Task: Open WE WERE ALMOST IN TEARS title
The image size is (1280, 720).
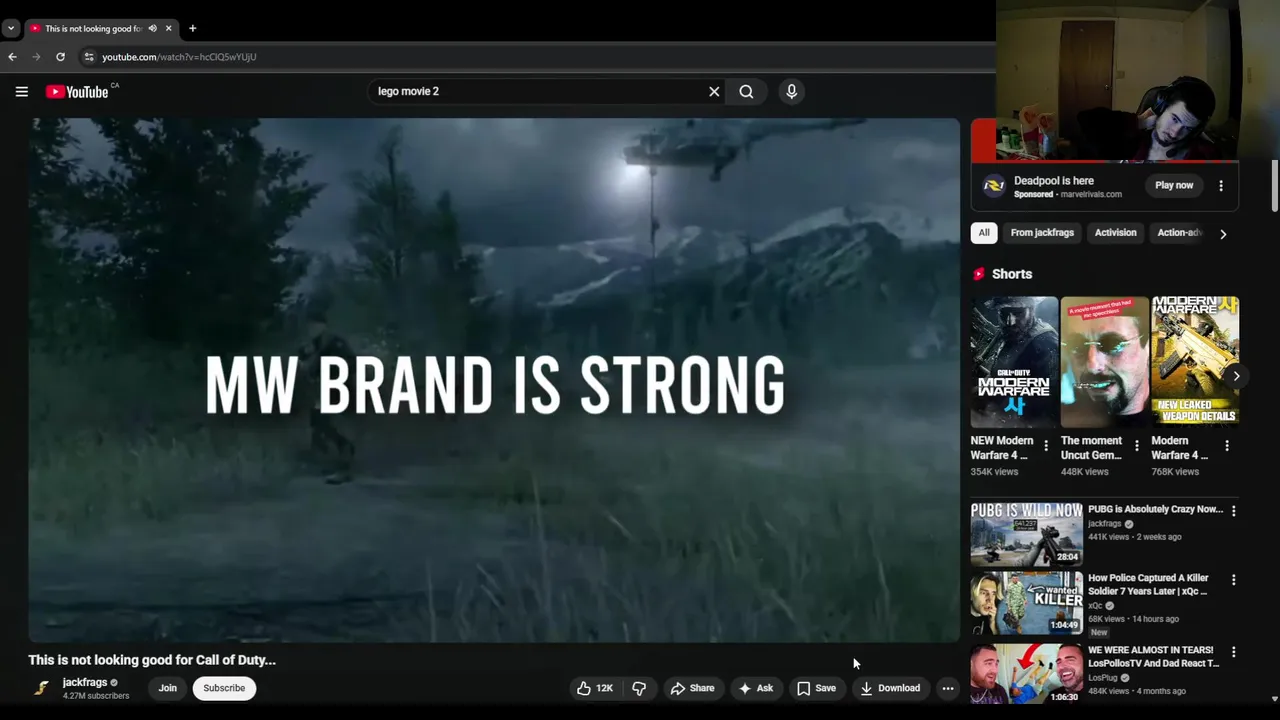Action: click(x=1153, y=656)
